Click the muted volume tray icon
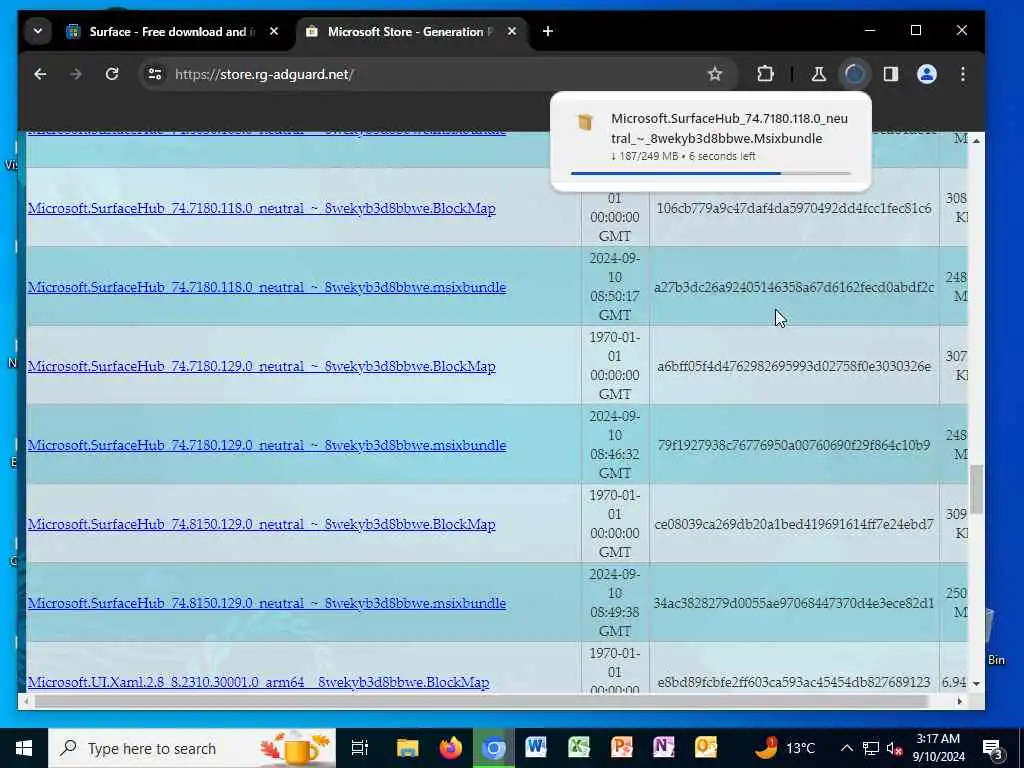This screenshot has width=1024, height=768. tap(894, 748)
